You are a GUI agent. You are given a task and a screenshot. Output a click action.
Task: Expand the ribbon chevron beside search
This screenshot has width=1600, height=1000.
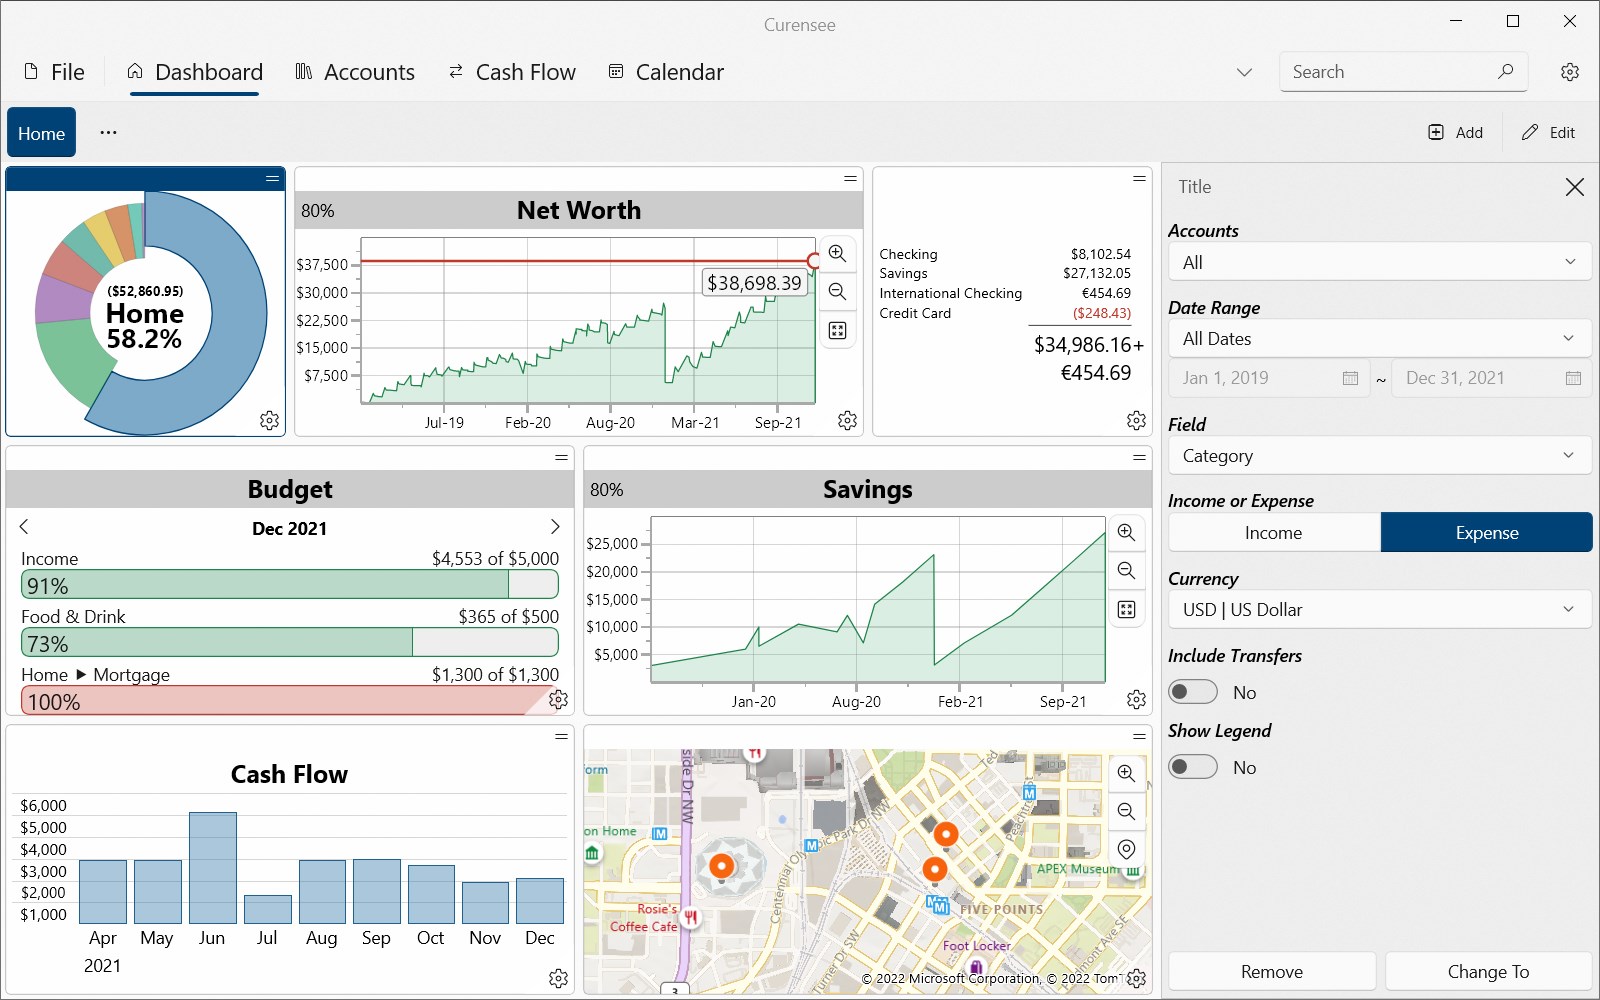[x=1244, y=72]
